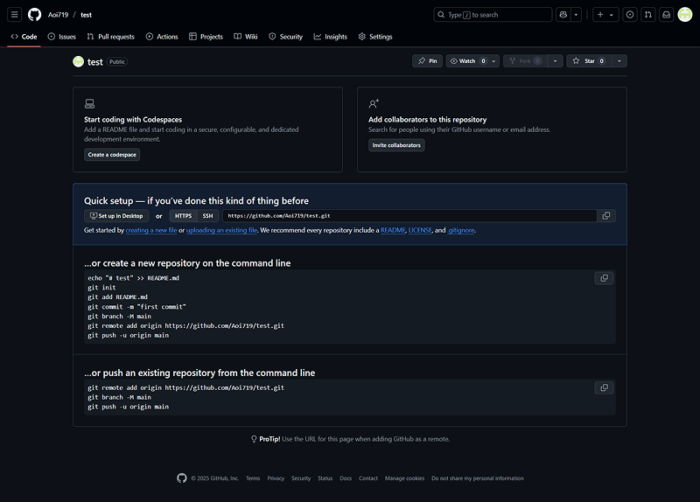700x502 pixels.
Task: Open the Insights tab
Action: (x=330, y=37)
